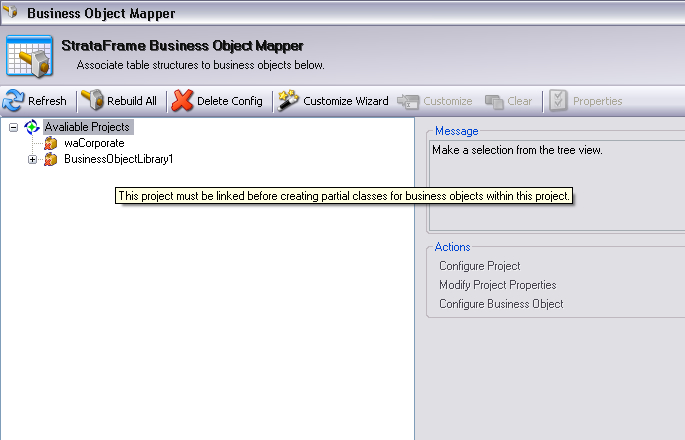
Task: Select the Avaliable Projects root label
Action: click(x=87, y=128)
